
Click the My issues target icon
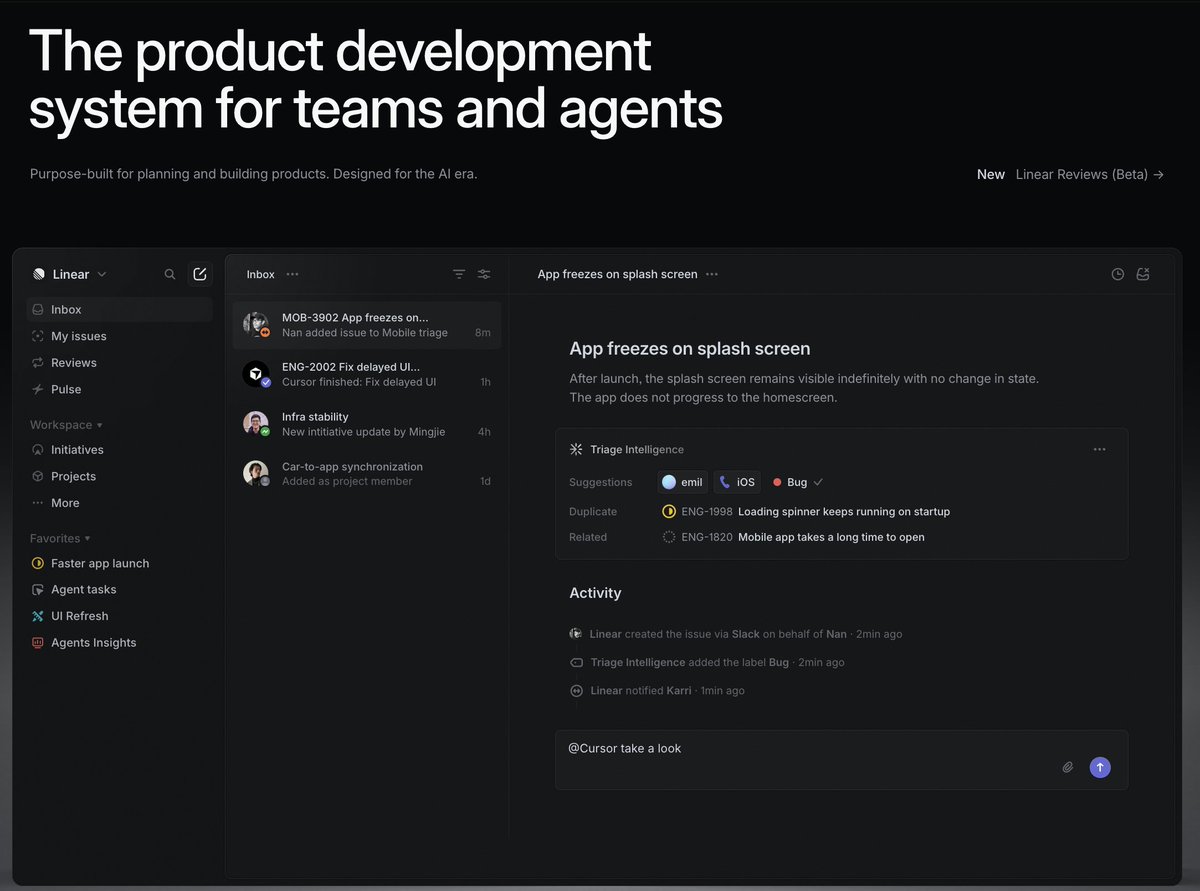[x=38, y=336]
